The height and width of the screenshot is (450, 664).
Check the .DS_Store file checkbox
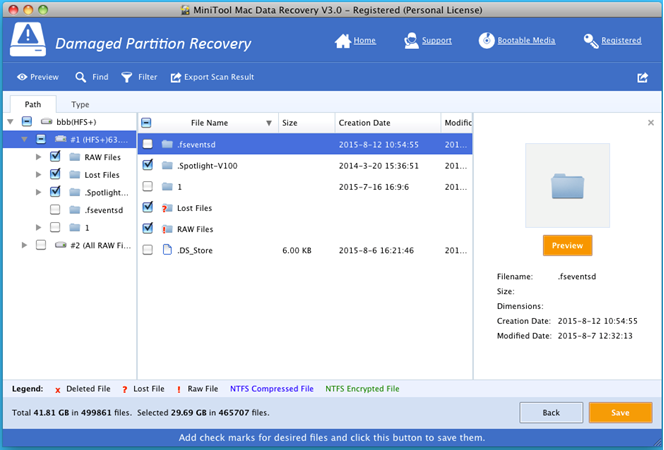tap(147, 250)
